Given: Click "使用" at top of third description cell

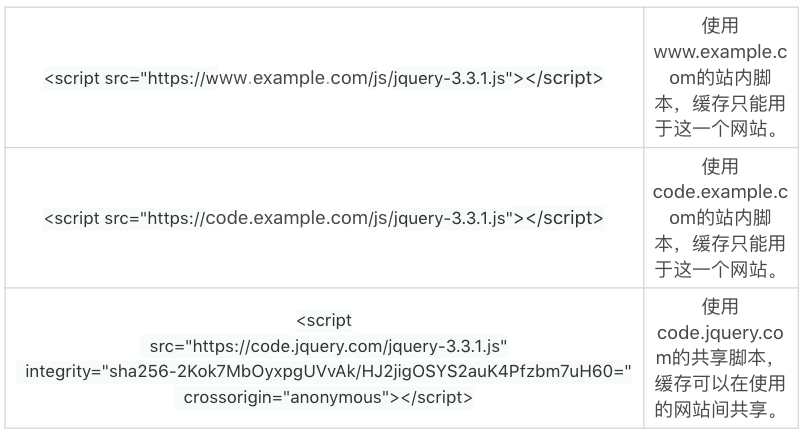Looking at the screenshot, I should click(719, 305).
